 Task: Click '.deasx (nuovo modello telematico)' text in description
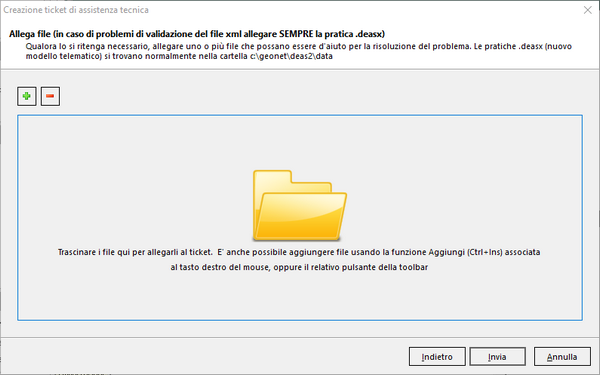[299, 51]
